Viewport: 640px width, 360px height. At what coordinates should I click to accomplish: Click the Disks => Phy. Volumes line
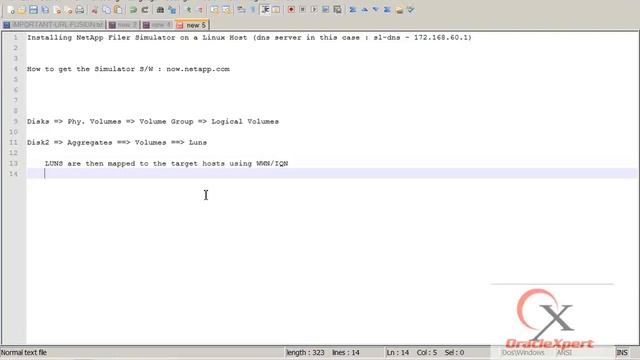point(153,122)
